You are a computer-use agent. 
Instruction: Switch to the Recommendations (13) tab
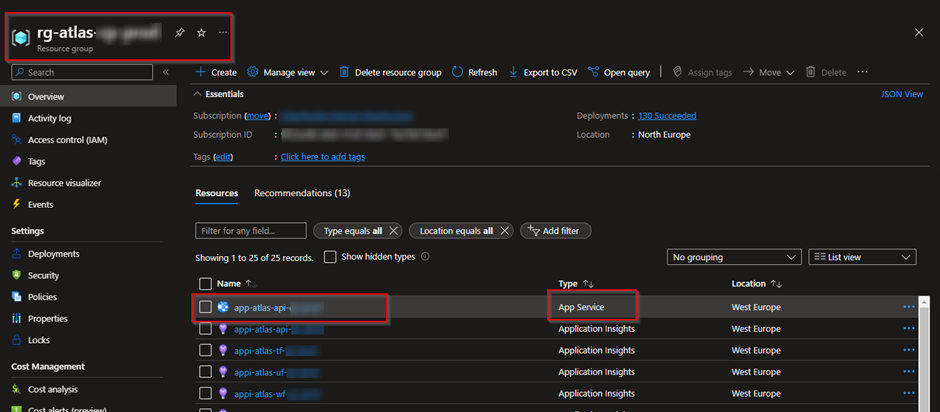click(301, 193)
